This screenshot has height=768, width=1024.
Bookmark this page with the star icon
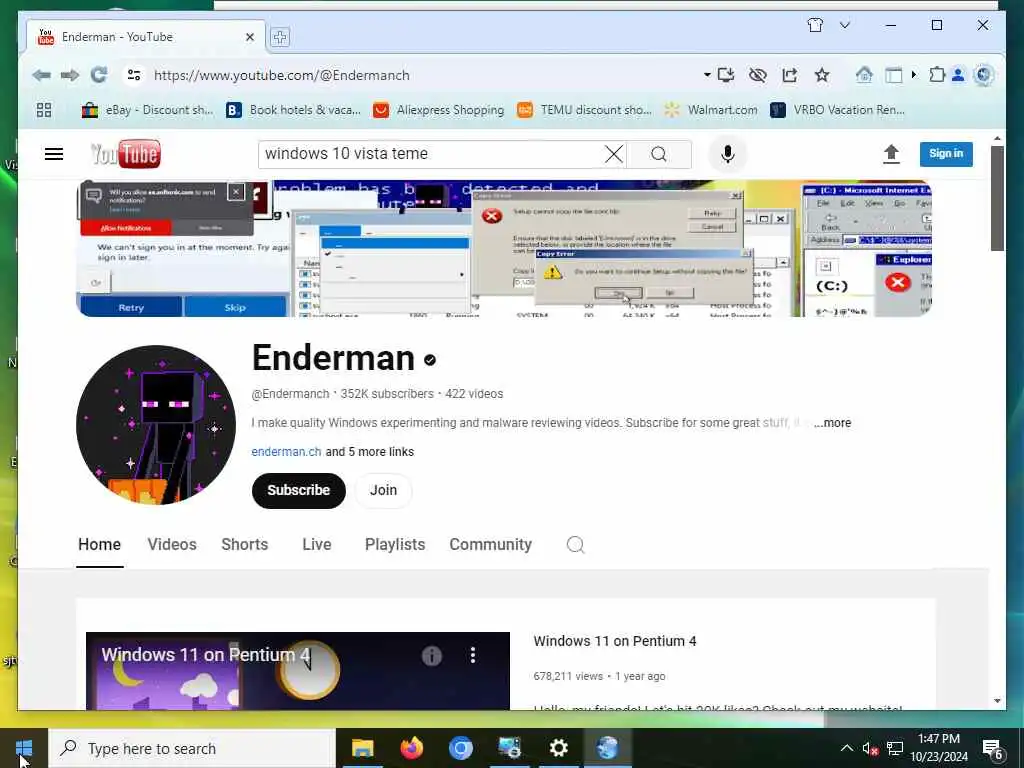click(822, 75)
